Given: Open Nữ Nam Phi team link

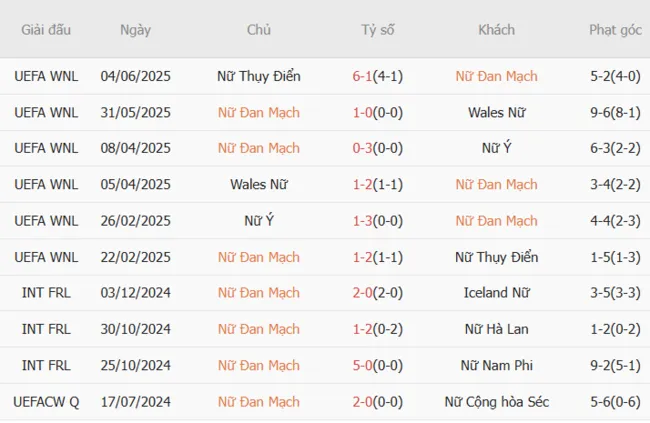Looking at the screenshot, I should 496,366.
